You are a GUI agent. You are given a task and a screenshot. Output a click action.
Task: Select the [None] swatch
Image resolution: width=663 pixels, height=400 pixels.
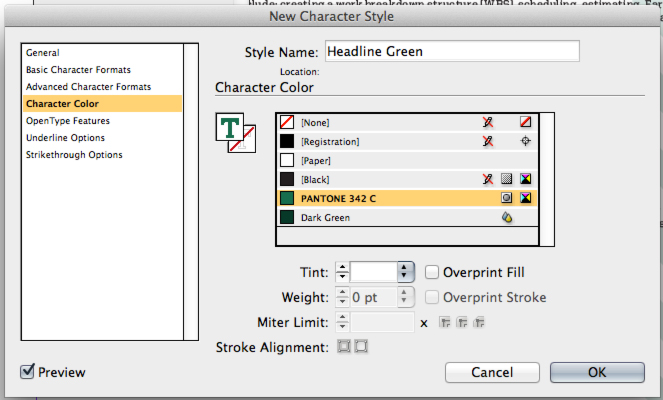(x=407, y=123)
